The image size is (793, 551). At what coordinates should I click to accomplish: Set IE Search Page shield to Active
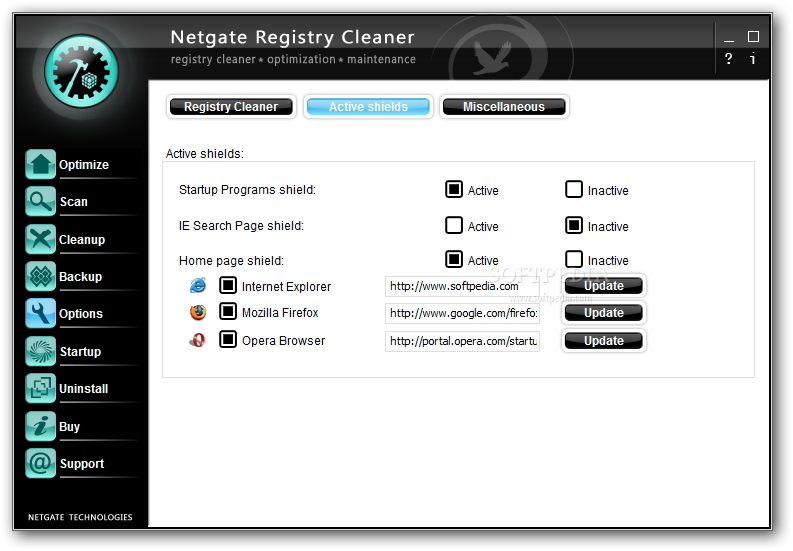click(454, 225)
